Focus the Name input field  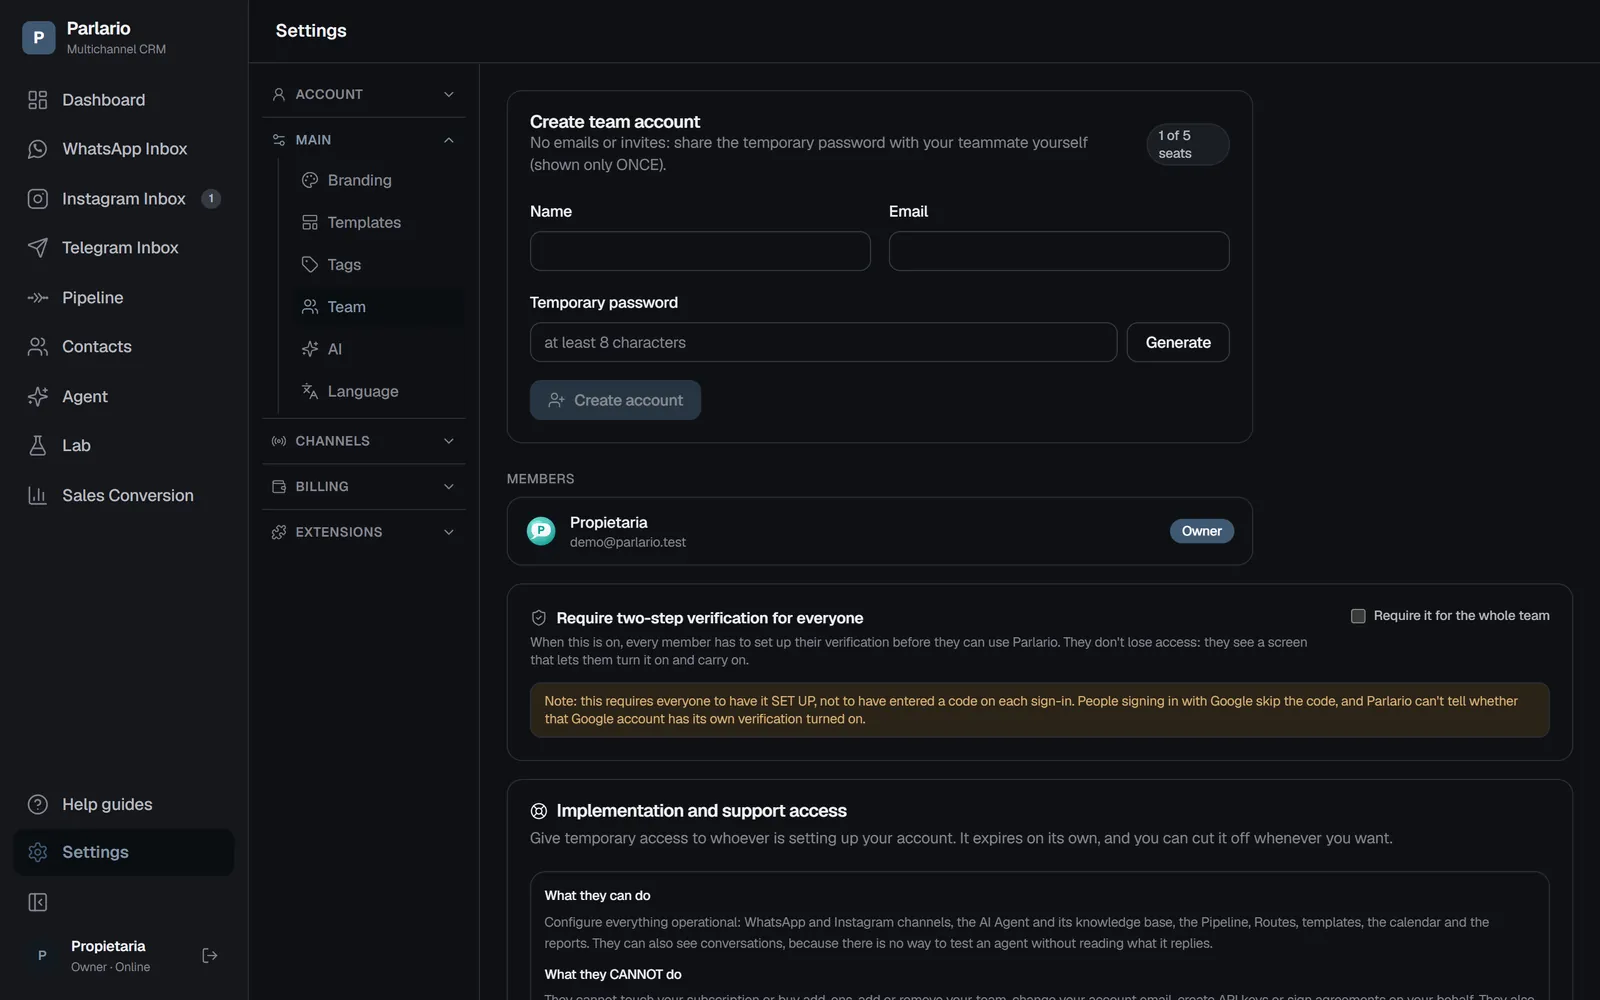point(700,251)
